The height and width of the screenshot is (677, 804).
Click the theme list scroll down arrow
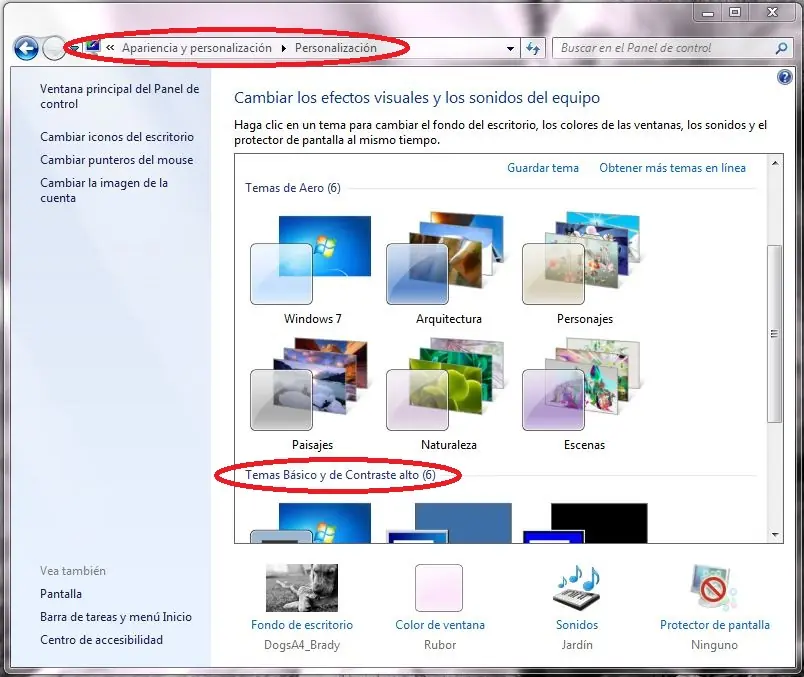(775, 534)
